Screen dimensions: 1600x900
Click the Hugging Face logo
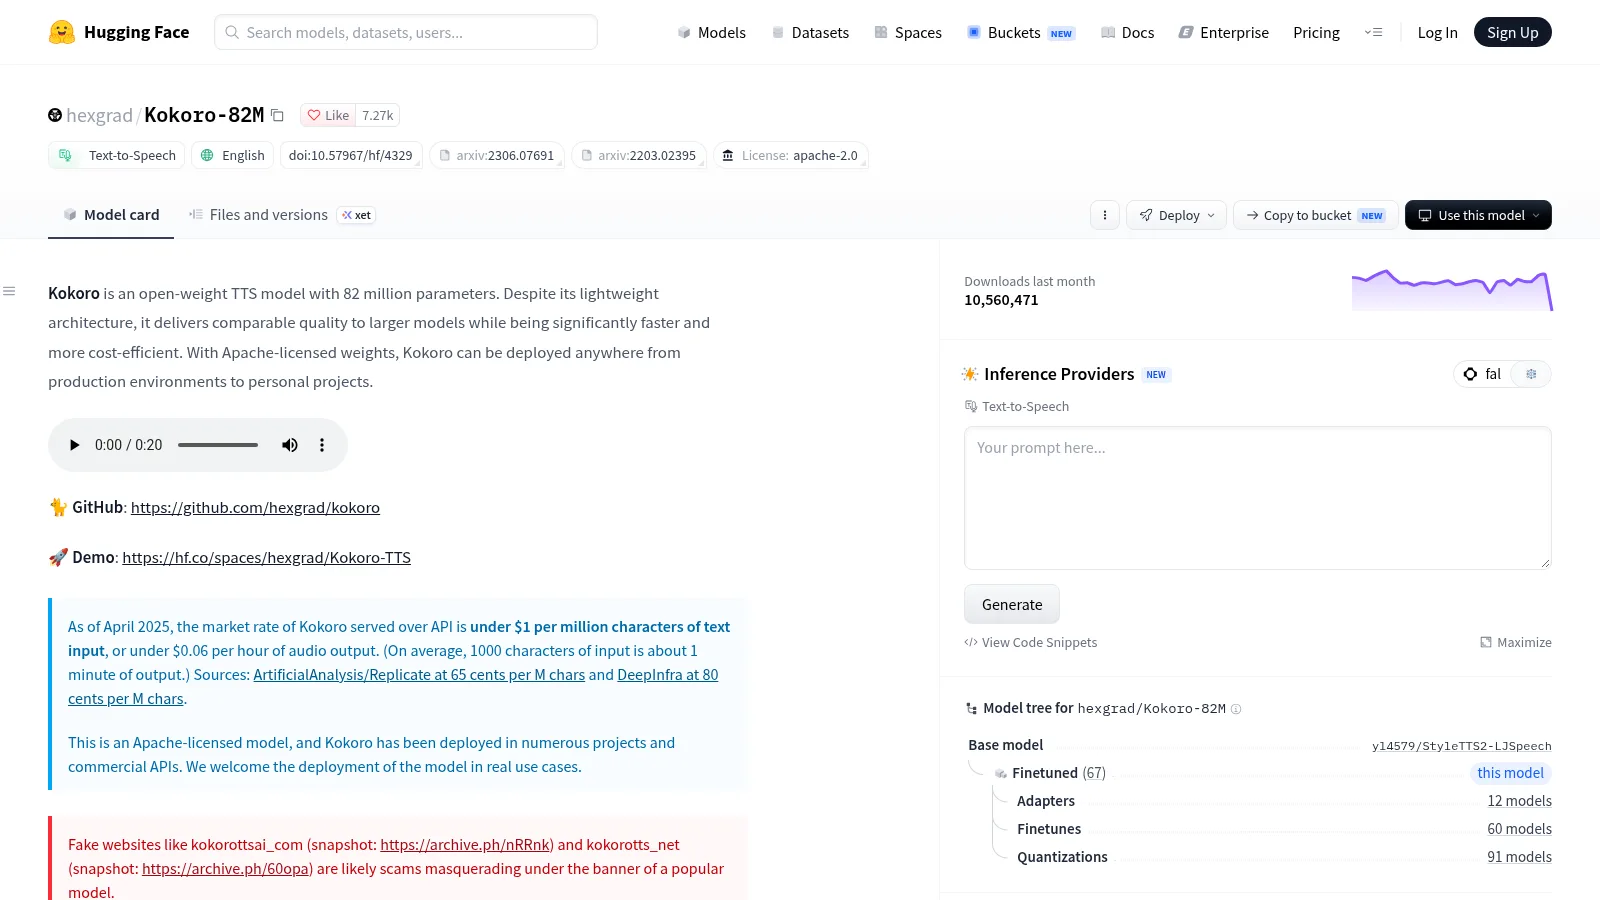(x=119, y=32)
